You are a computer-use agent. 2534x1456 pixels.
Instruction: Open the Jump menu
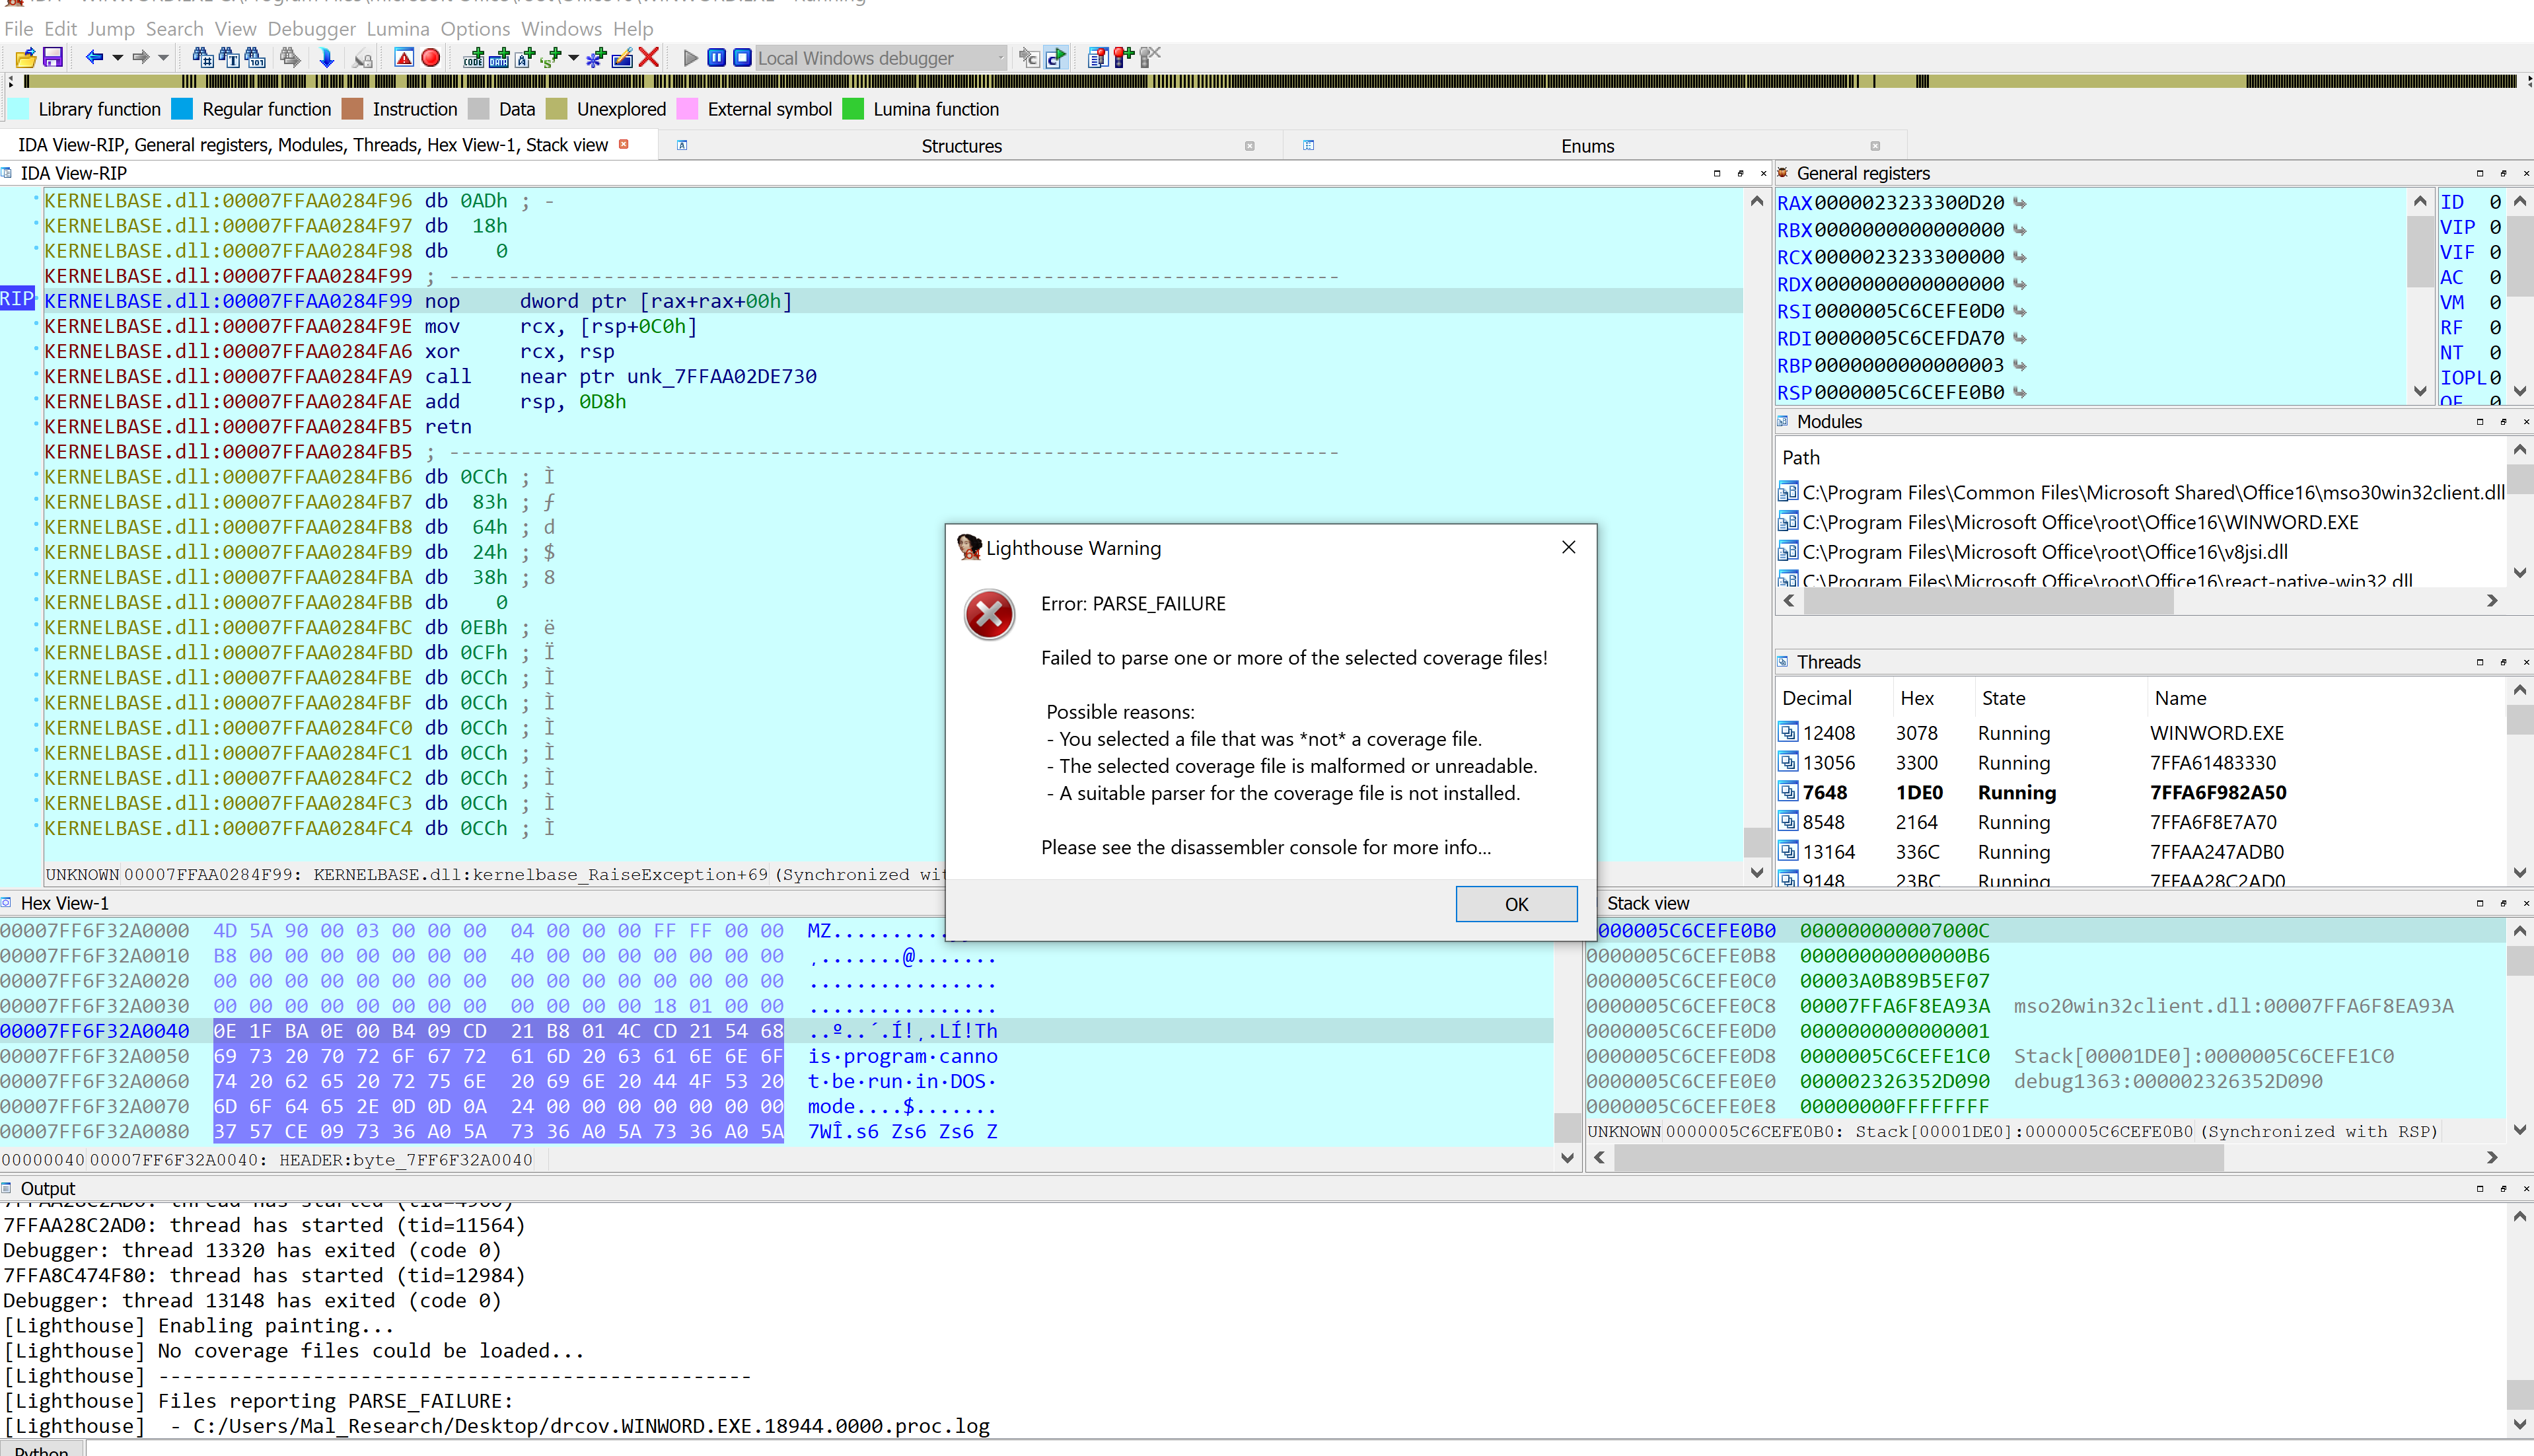tap(111, 29)
